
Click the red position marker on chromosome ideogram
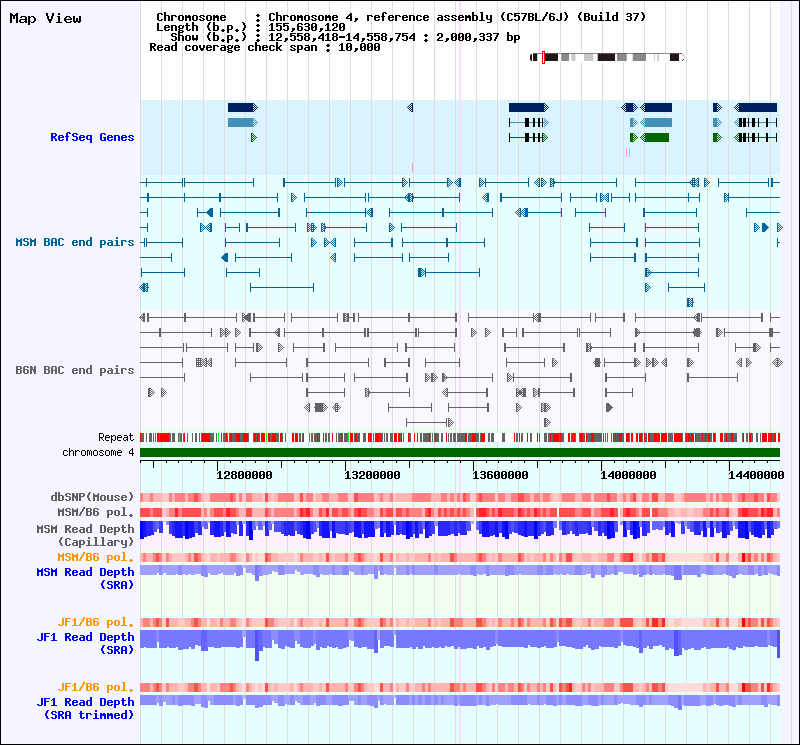(x=542, y=58)
